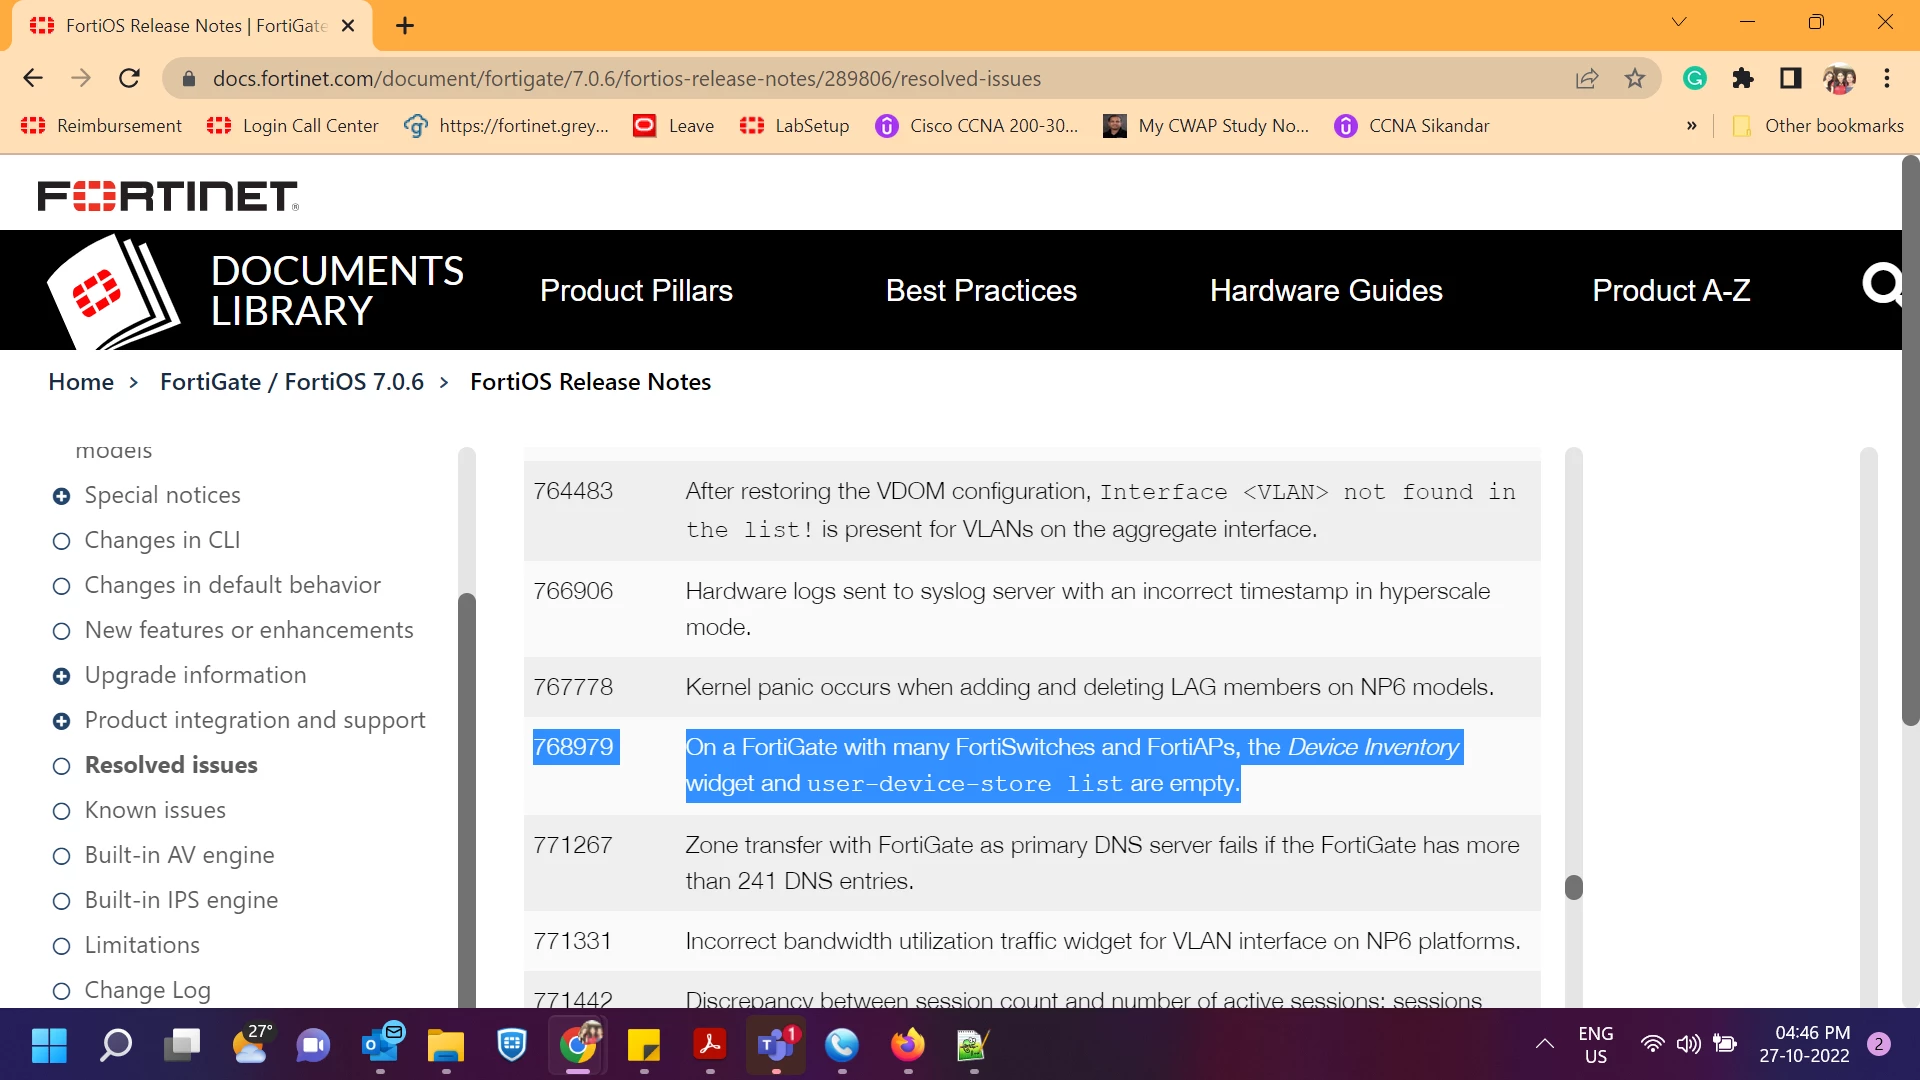Open Hardware Guides menu
This screenshot has width=1920, height=1080.
1326,291
